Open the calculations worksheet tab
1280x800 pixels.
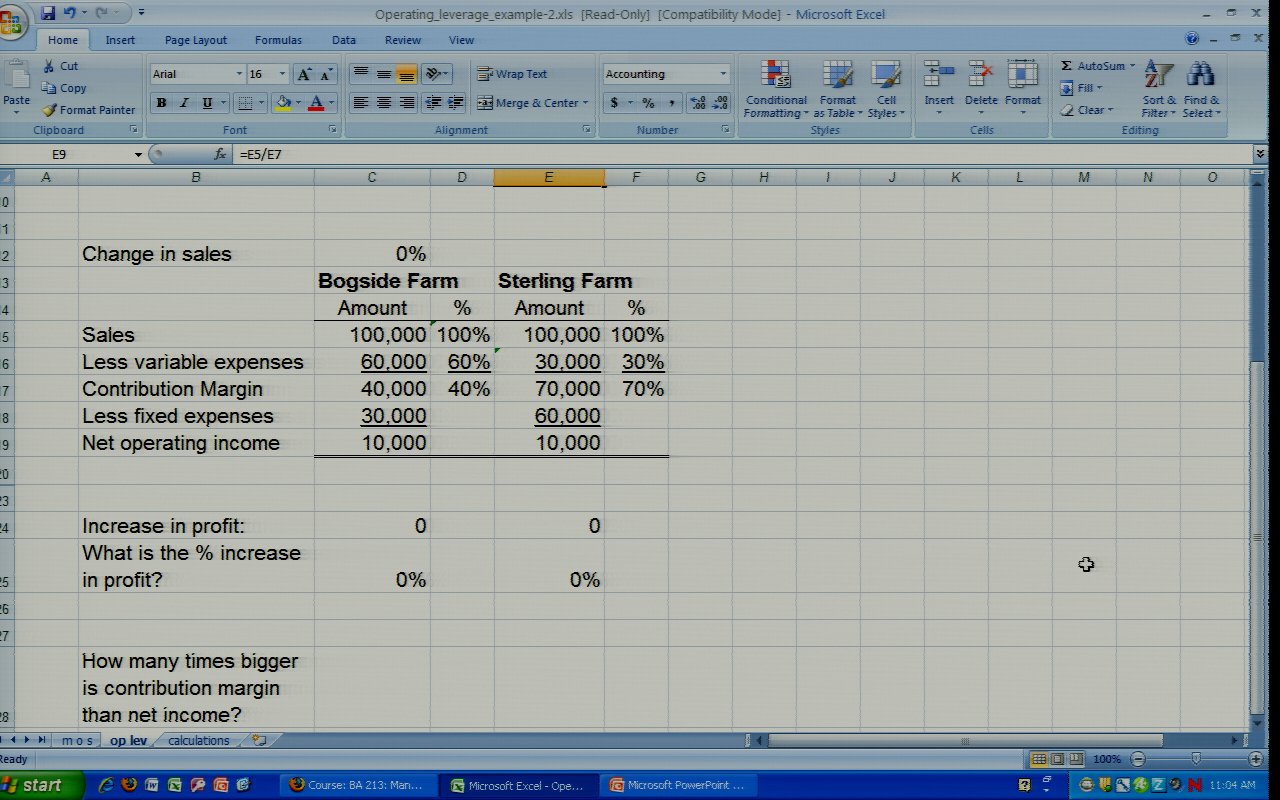pyautogui.click(x=198, y=740)
